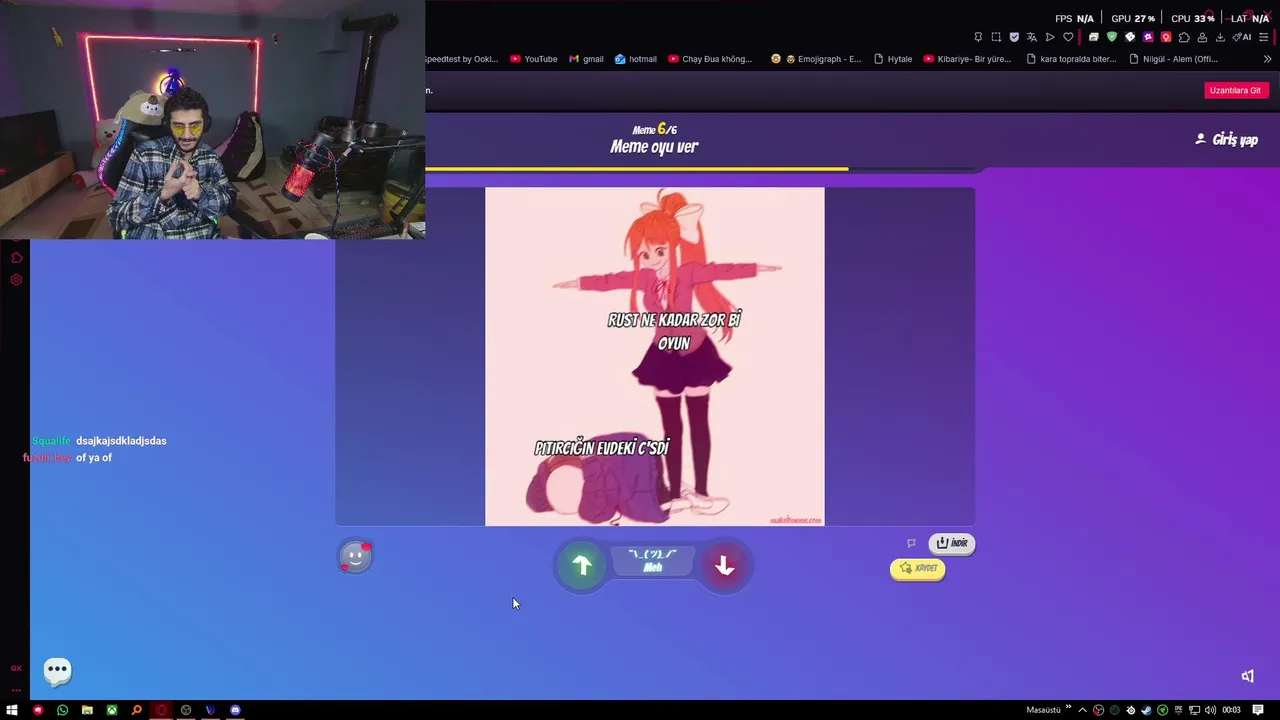1280x720 pixels.
Task: Open the Hytale bookmark
Action: [893, 59]
